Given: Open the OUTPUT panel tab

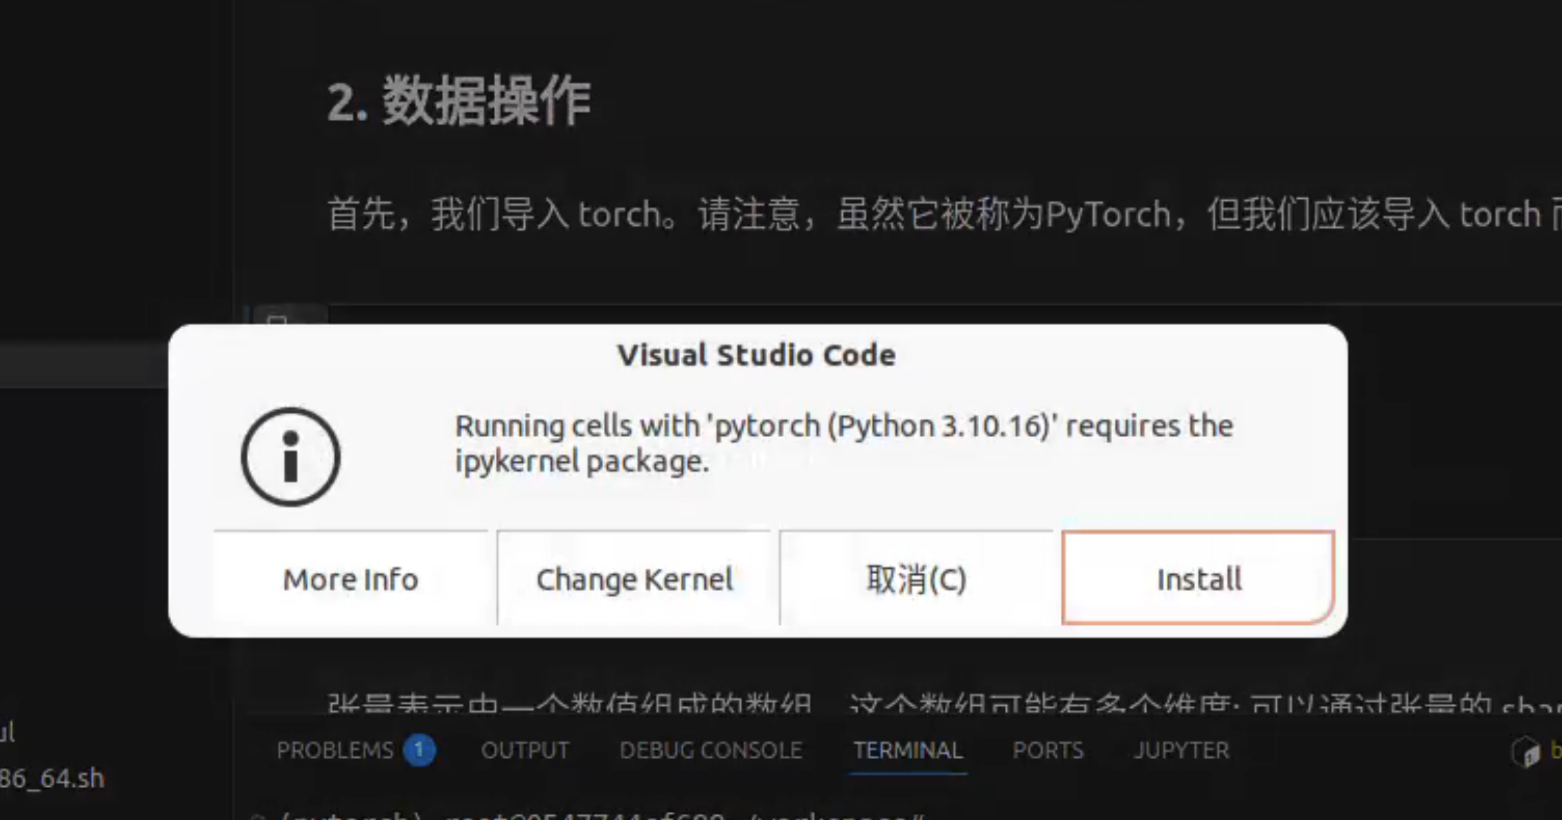Looking at the screenshot, I should click(525, 750).
